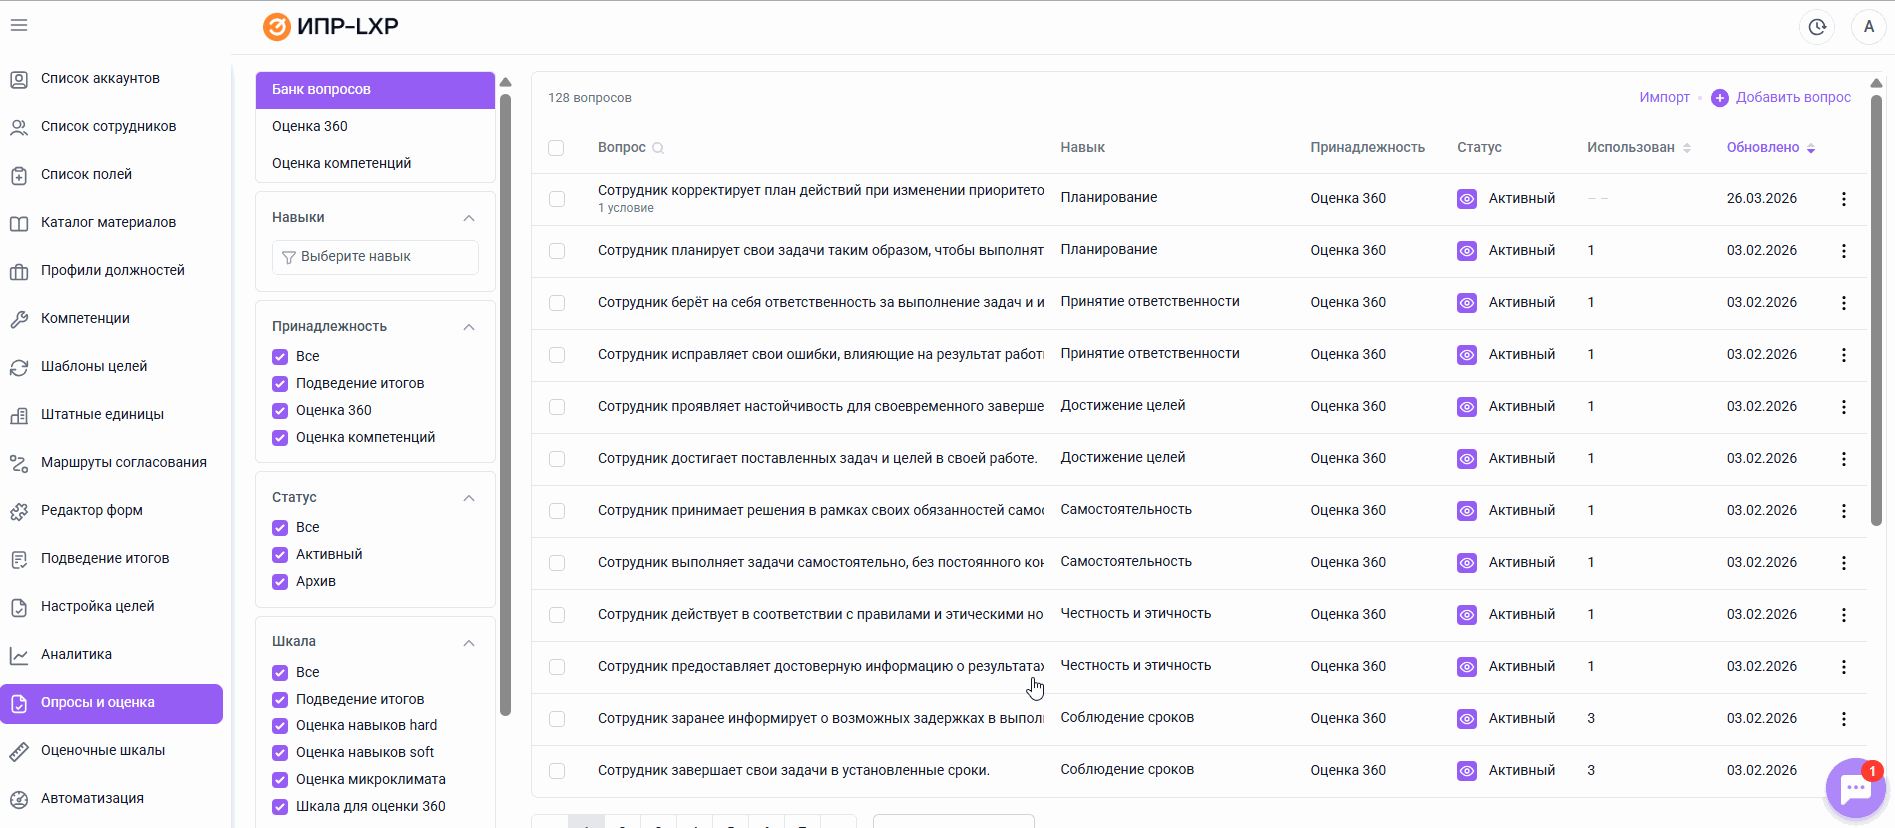Open three-dot menu for 'Сотрудник исправляет свои ошибки' row
The width and height of the screenshot is (1895, 828).
[x=1844, y=355]
